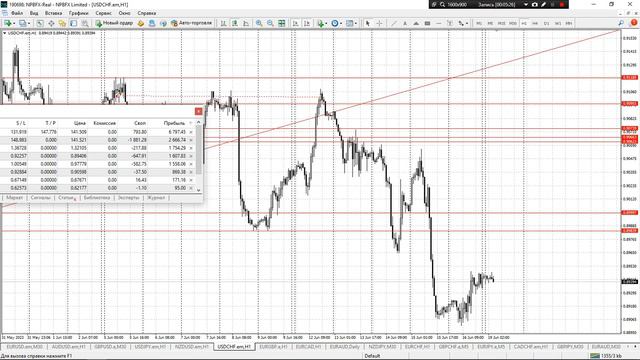Switch timeframe to D1
Screen dimensions: 640x360
[547, 23]
